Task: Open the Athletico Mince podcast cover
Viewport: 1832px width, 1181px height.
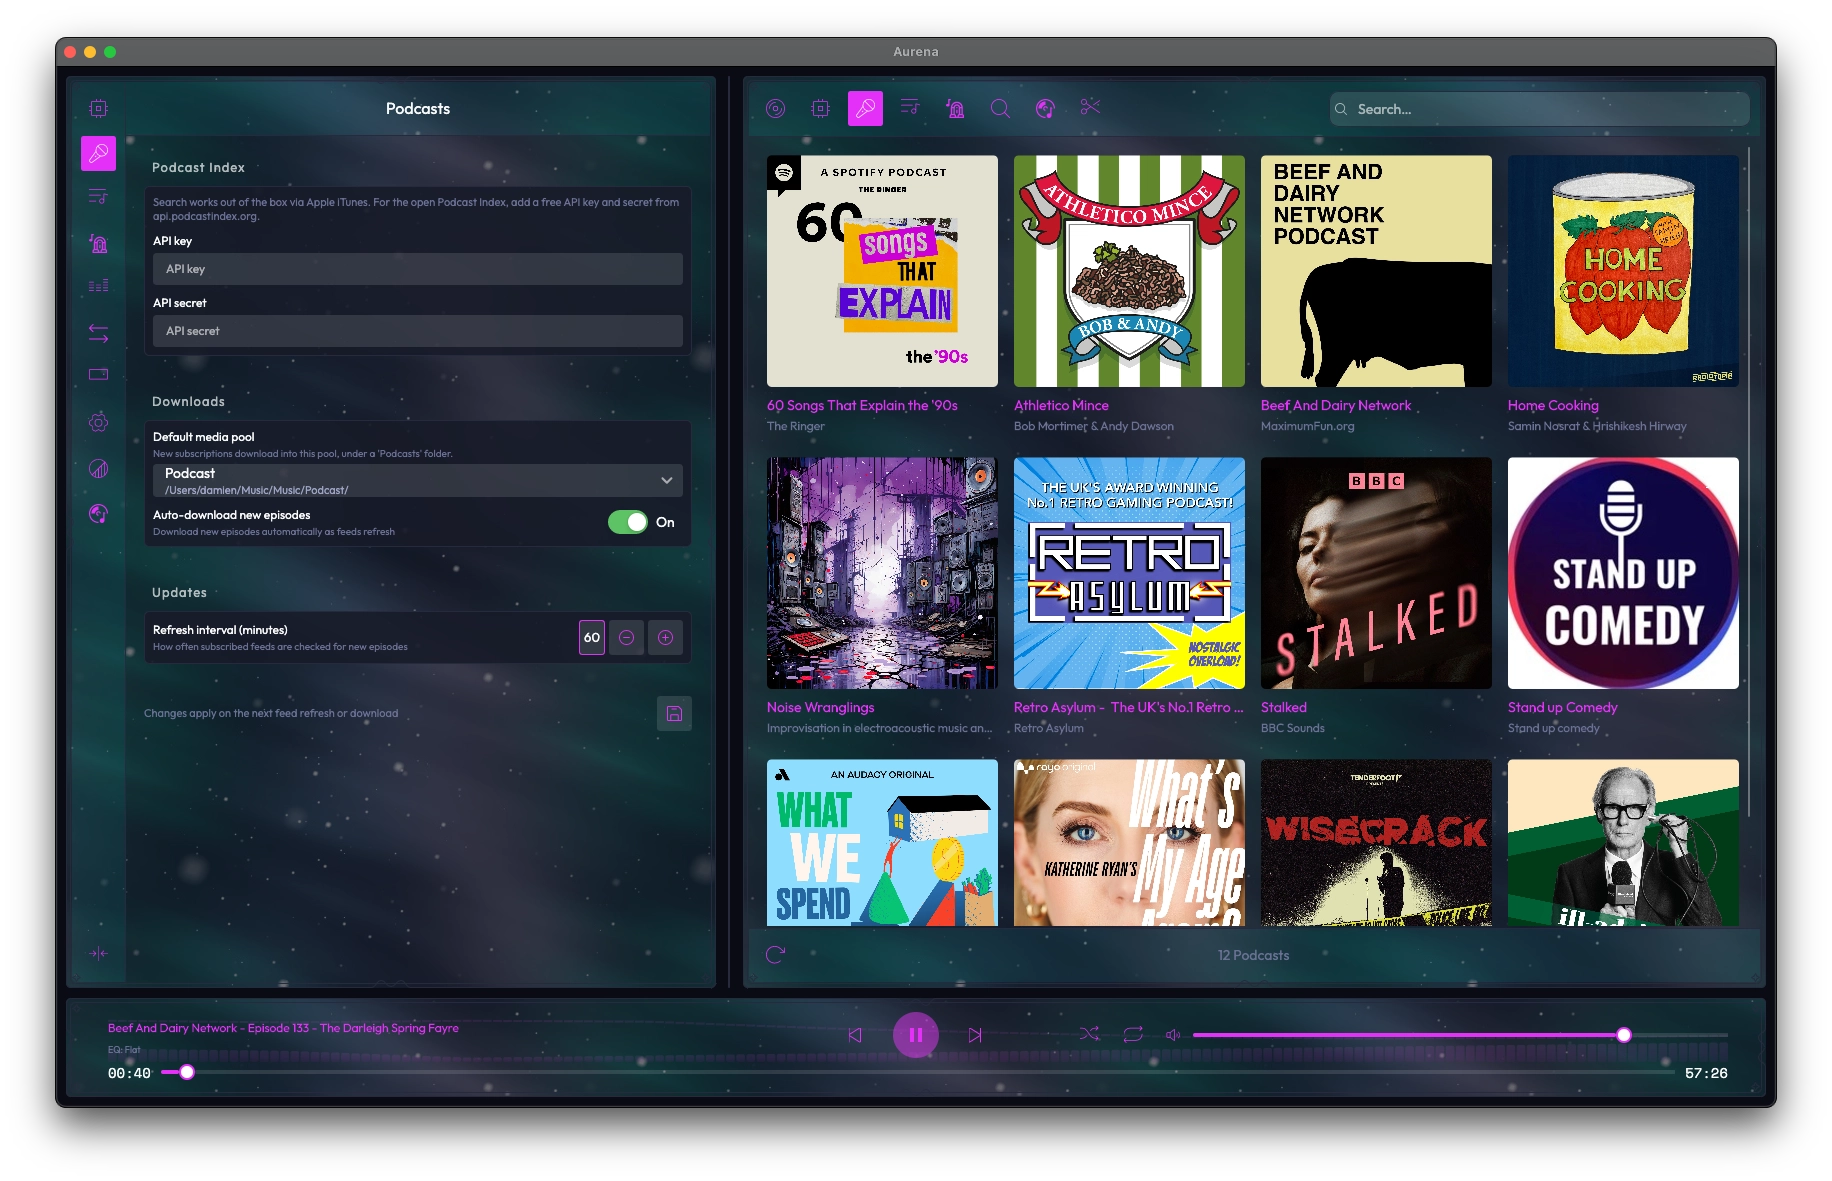Action: click(1129, 271)
